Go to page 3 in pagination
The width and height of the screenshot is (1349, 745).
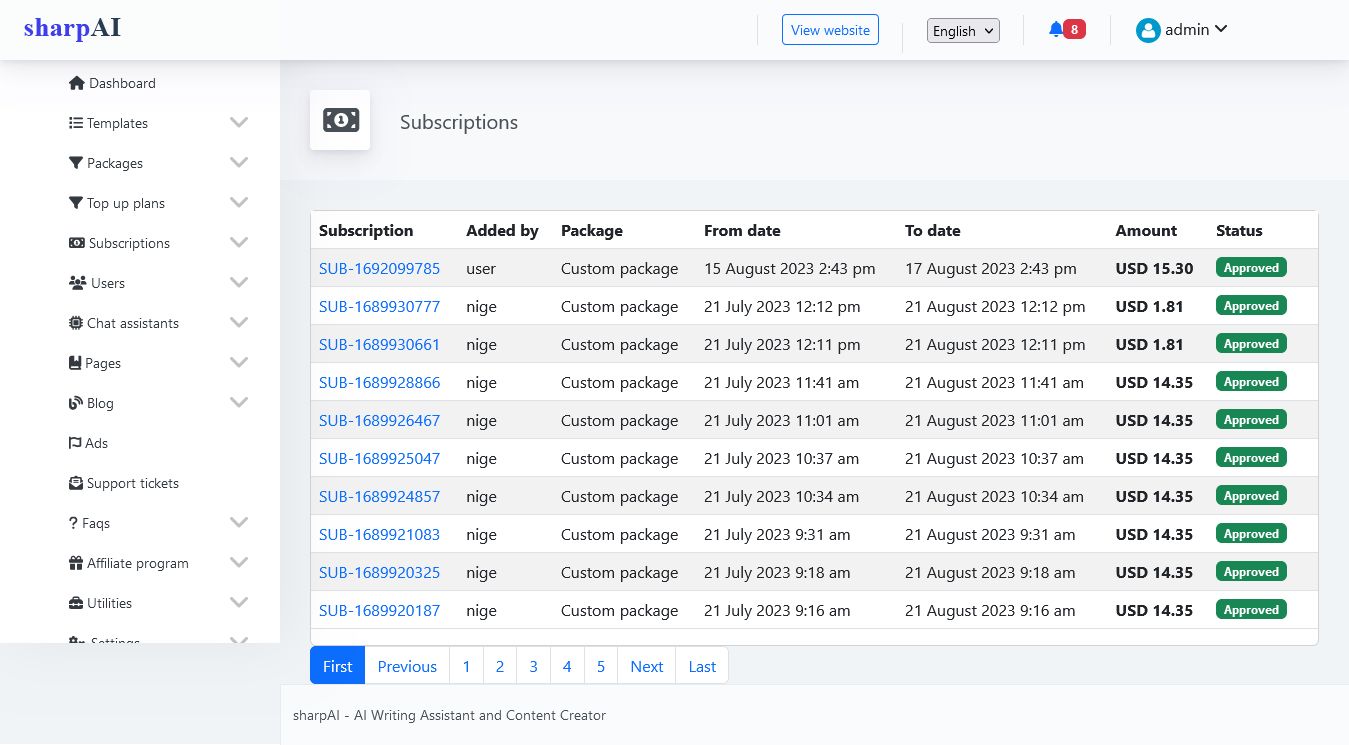[x=533, y=666]
